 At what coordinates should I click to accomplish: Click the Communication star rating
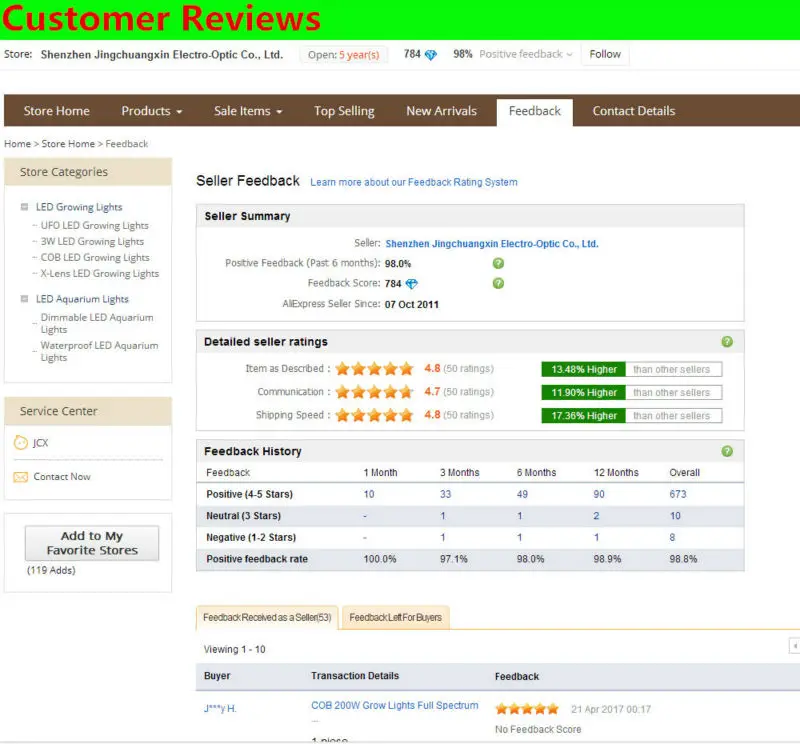pyautogui.click(x=374, y=392)
